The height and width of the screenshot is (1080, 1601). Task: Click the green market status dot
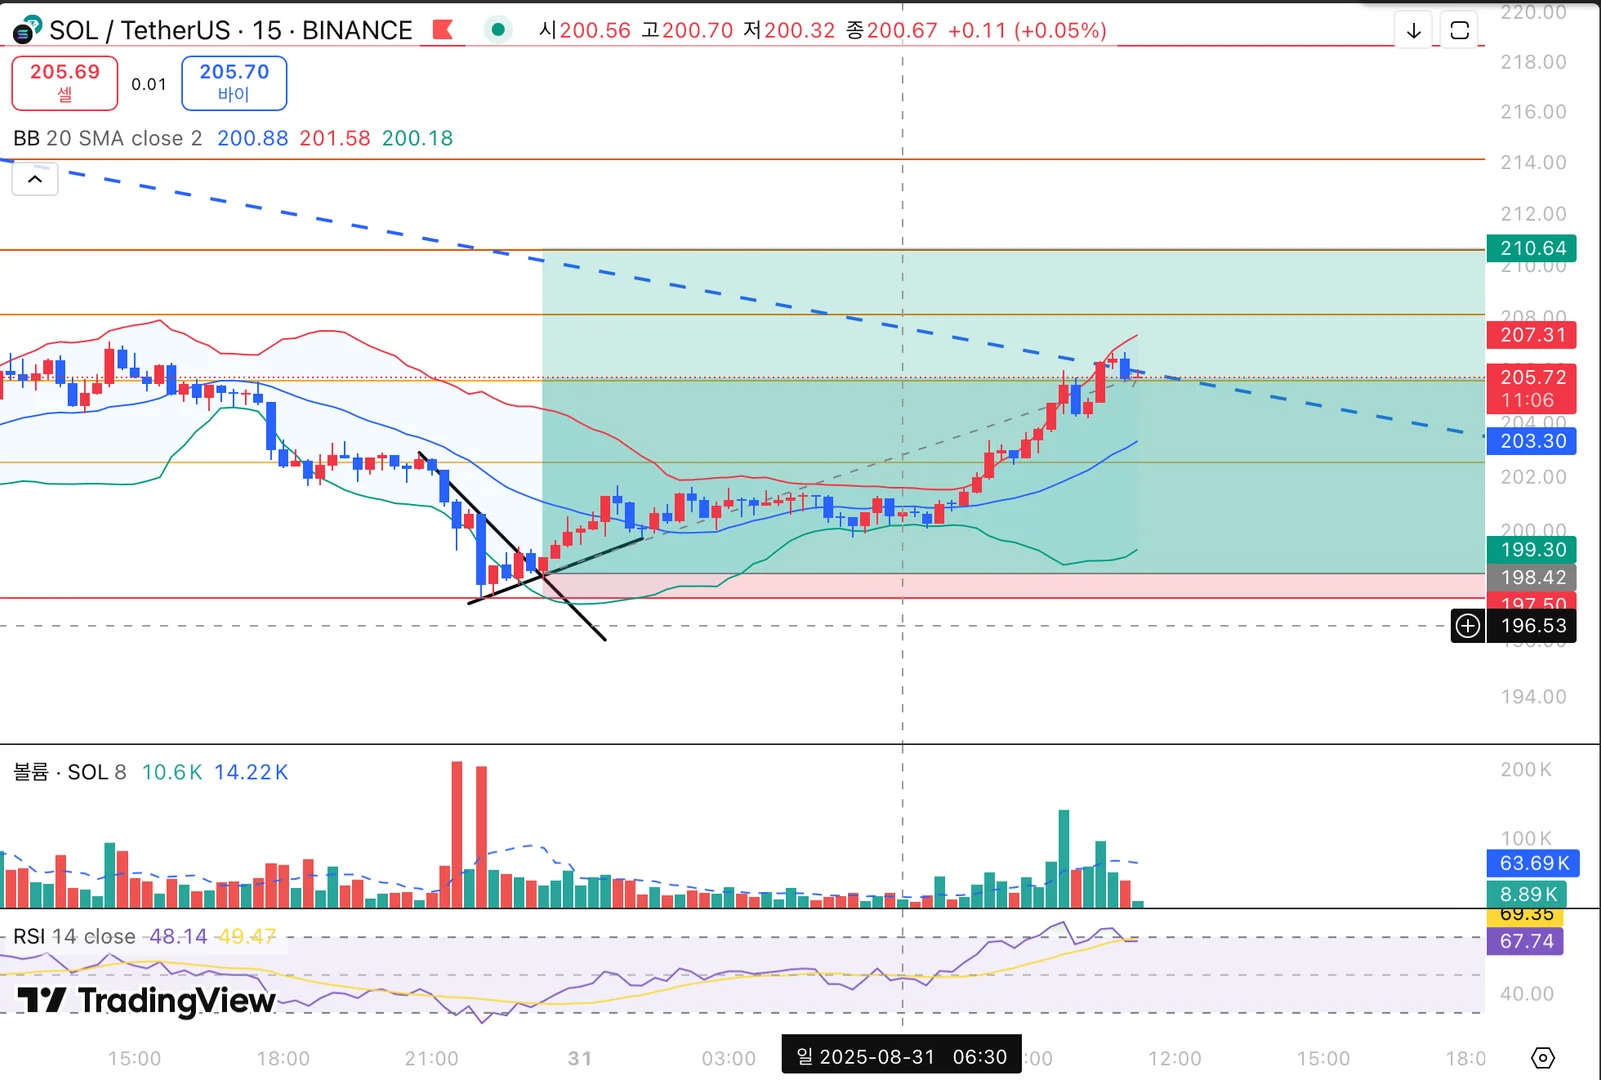497,30
